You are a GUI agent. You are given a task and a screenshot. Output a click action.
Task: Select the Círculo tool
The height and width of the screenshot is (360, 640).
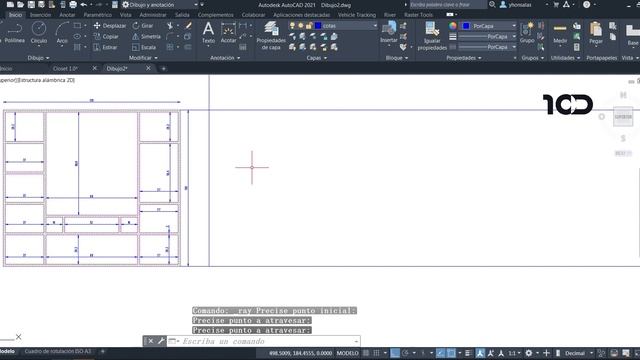pyautogui.click(x=39, y=33)
